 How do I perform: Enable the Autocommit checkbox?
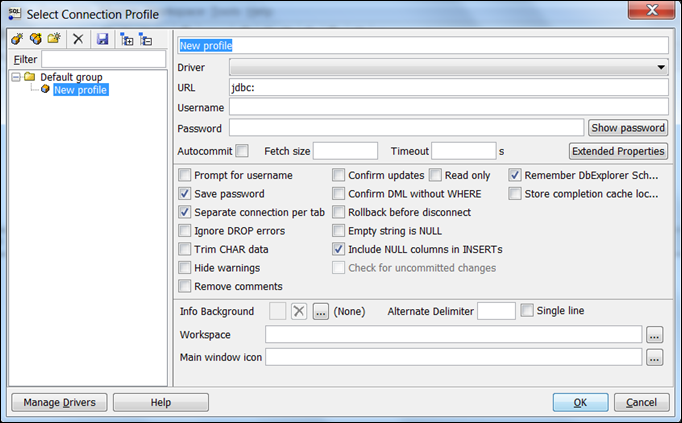tap(242, 151)
